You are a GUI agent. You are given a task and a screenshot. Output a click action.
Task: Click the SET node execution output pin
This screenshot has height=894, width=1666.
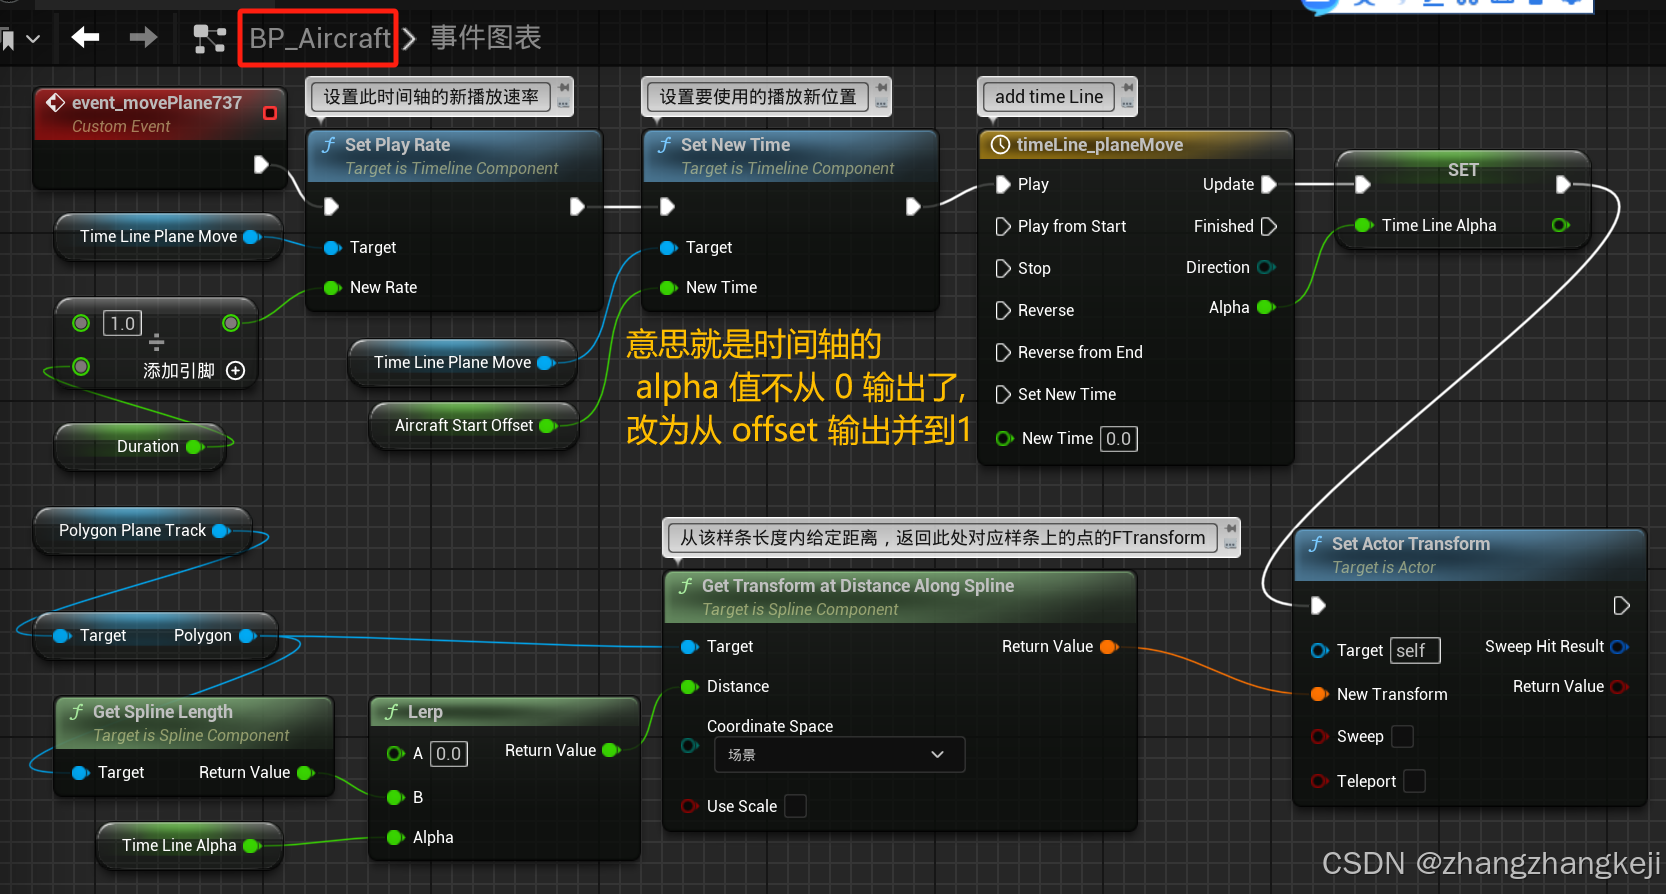(x=1563, y=184)
